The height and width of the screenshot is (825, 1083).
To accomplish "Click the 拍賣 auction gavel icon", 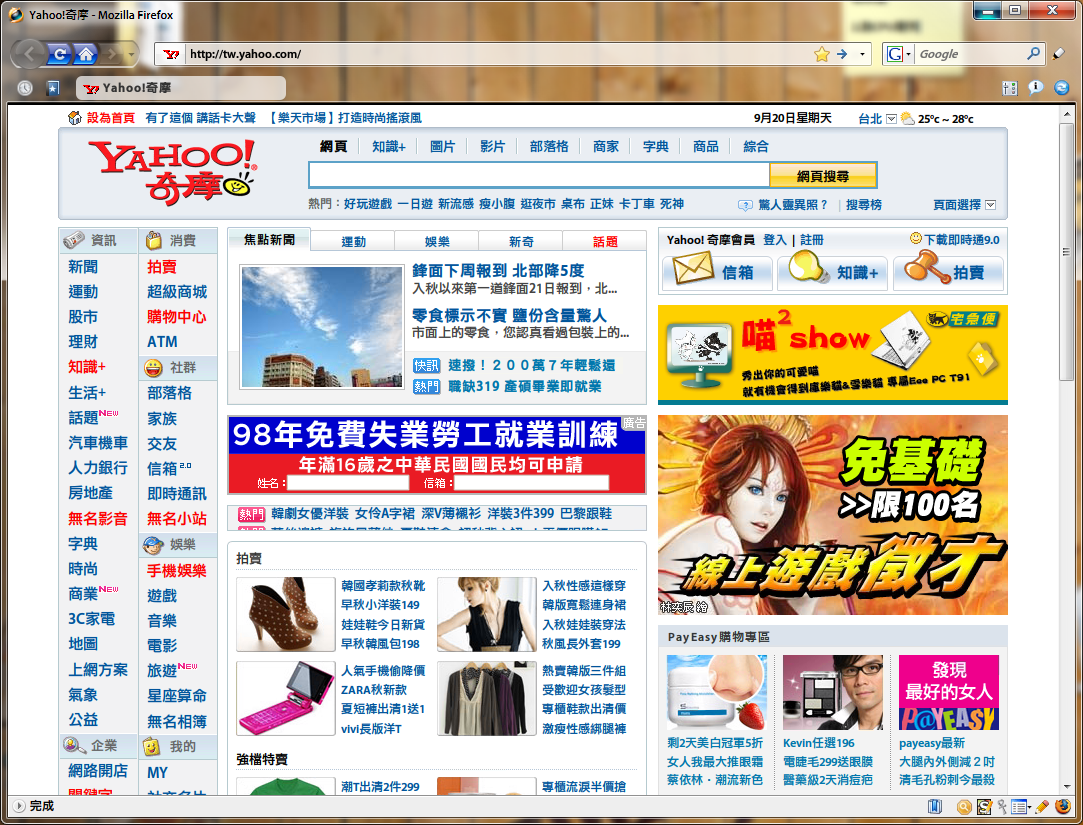I will tap(926, 267).
